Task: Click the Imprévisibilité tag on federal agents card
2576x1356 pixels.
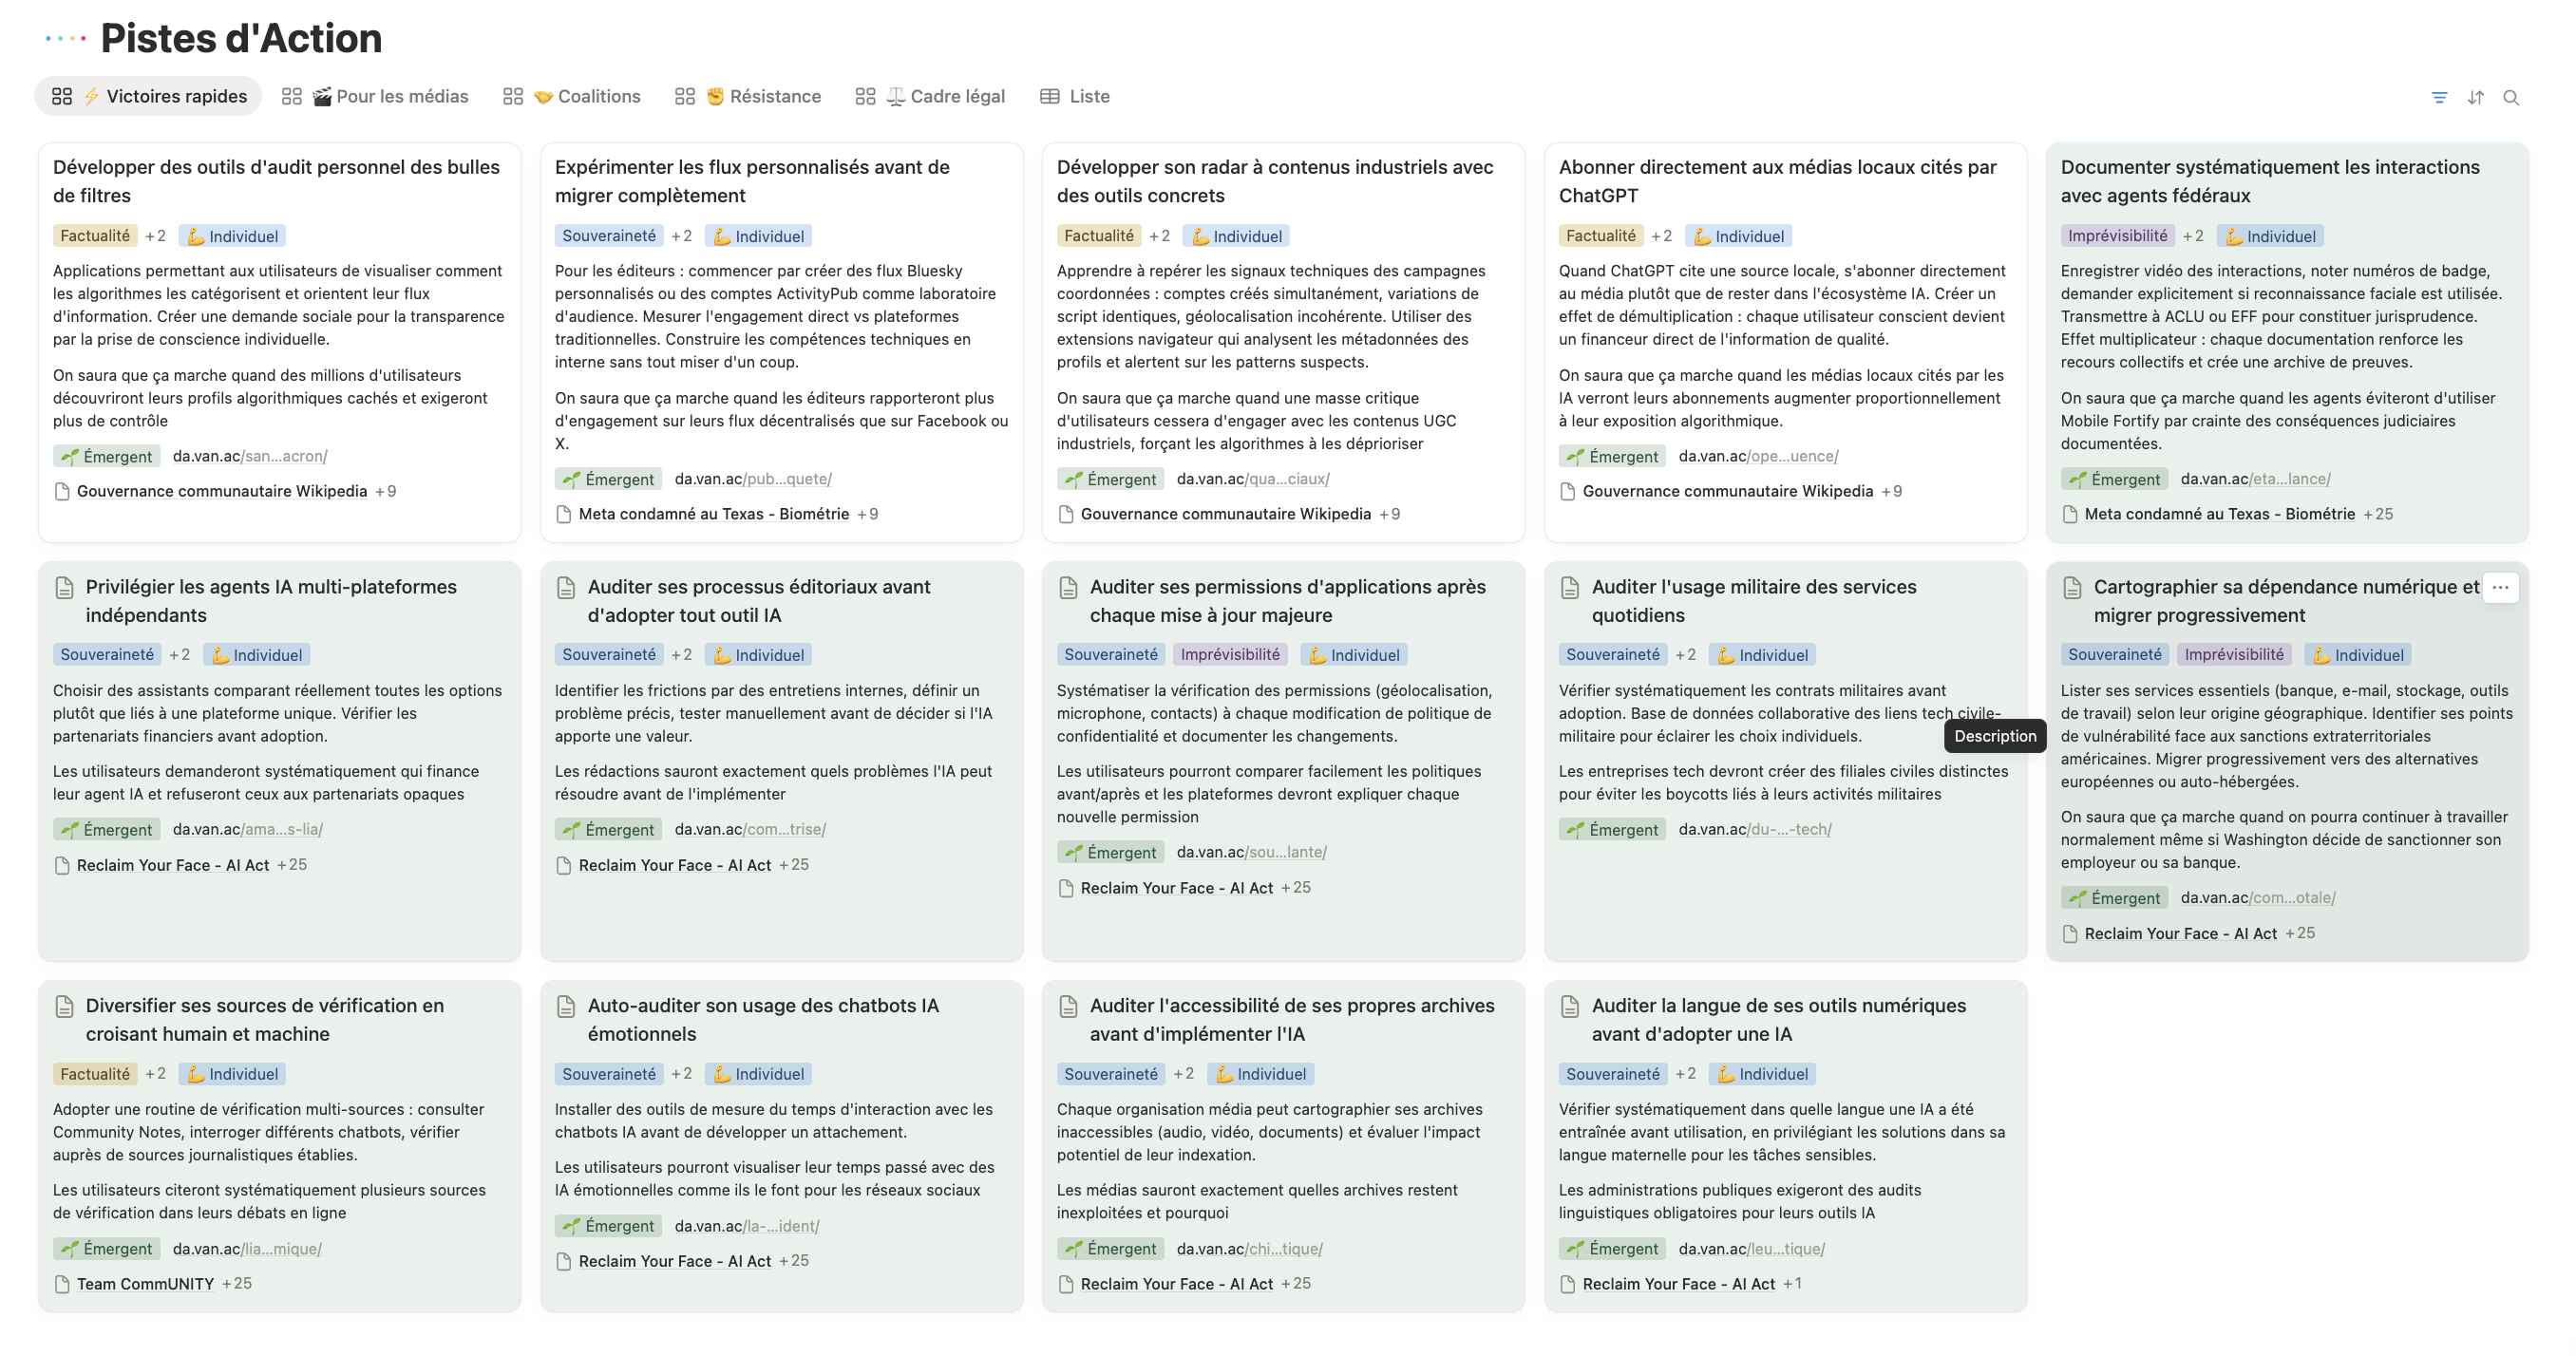Action: point(2117,236)
